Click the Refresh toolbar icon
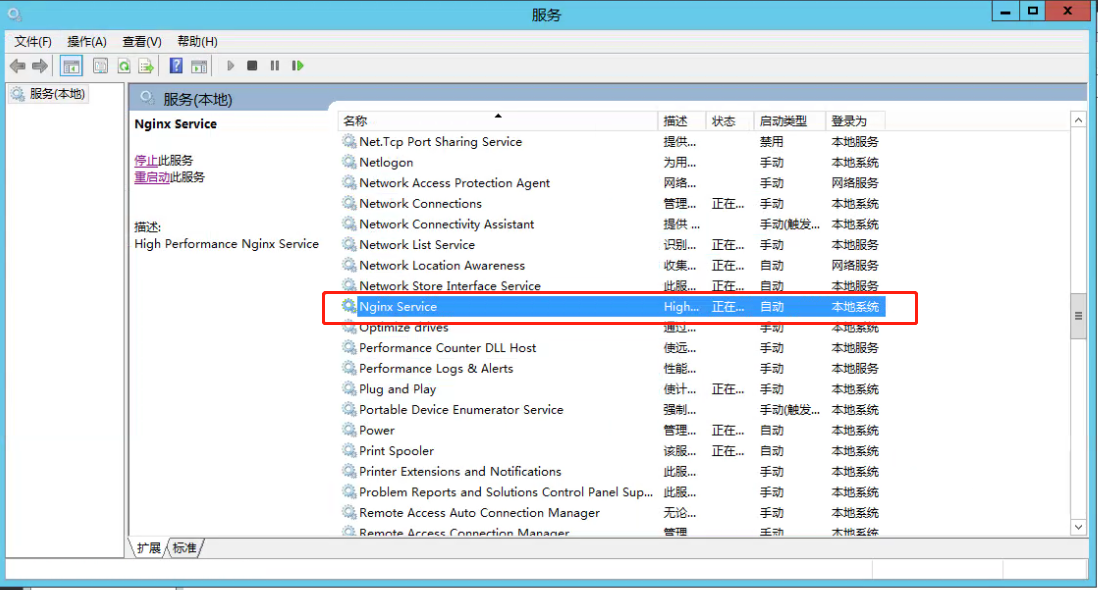 (123, 66)
